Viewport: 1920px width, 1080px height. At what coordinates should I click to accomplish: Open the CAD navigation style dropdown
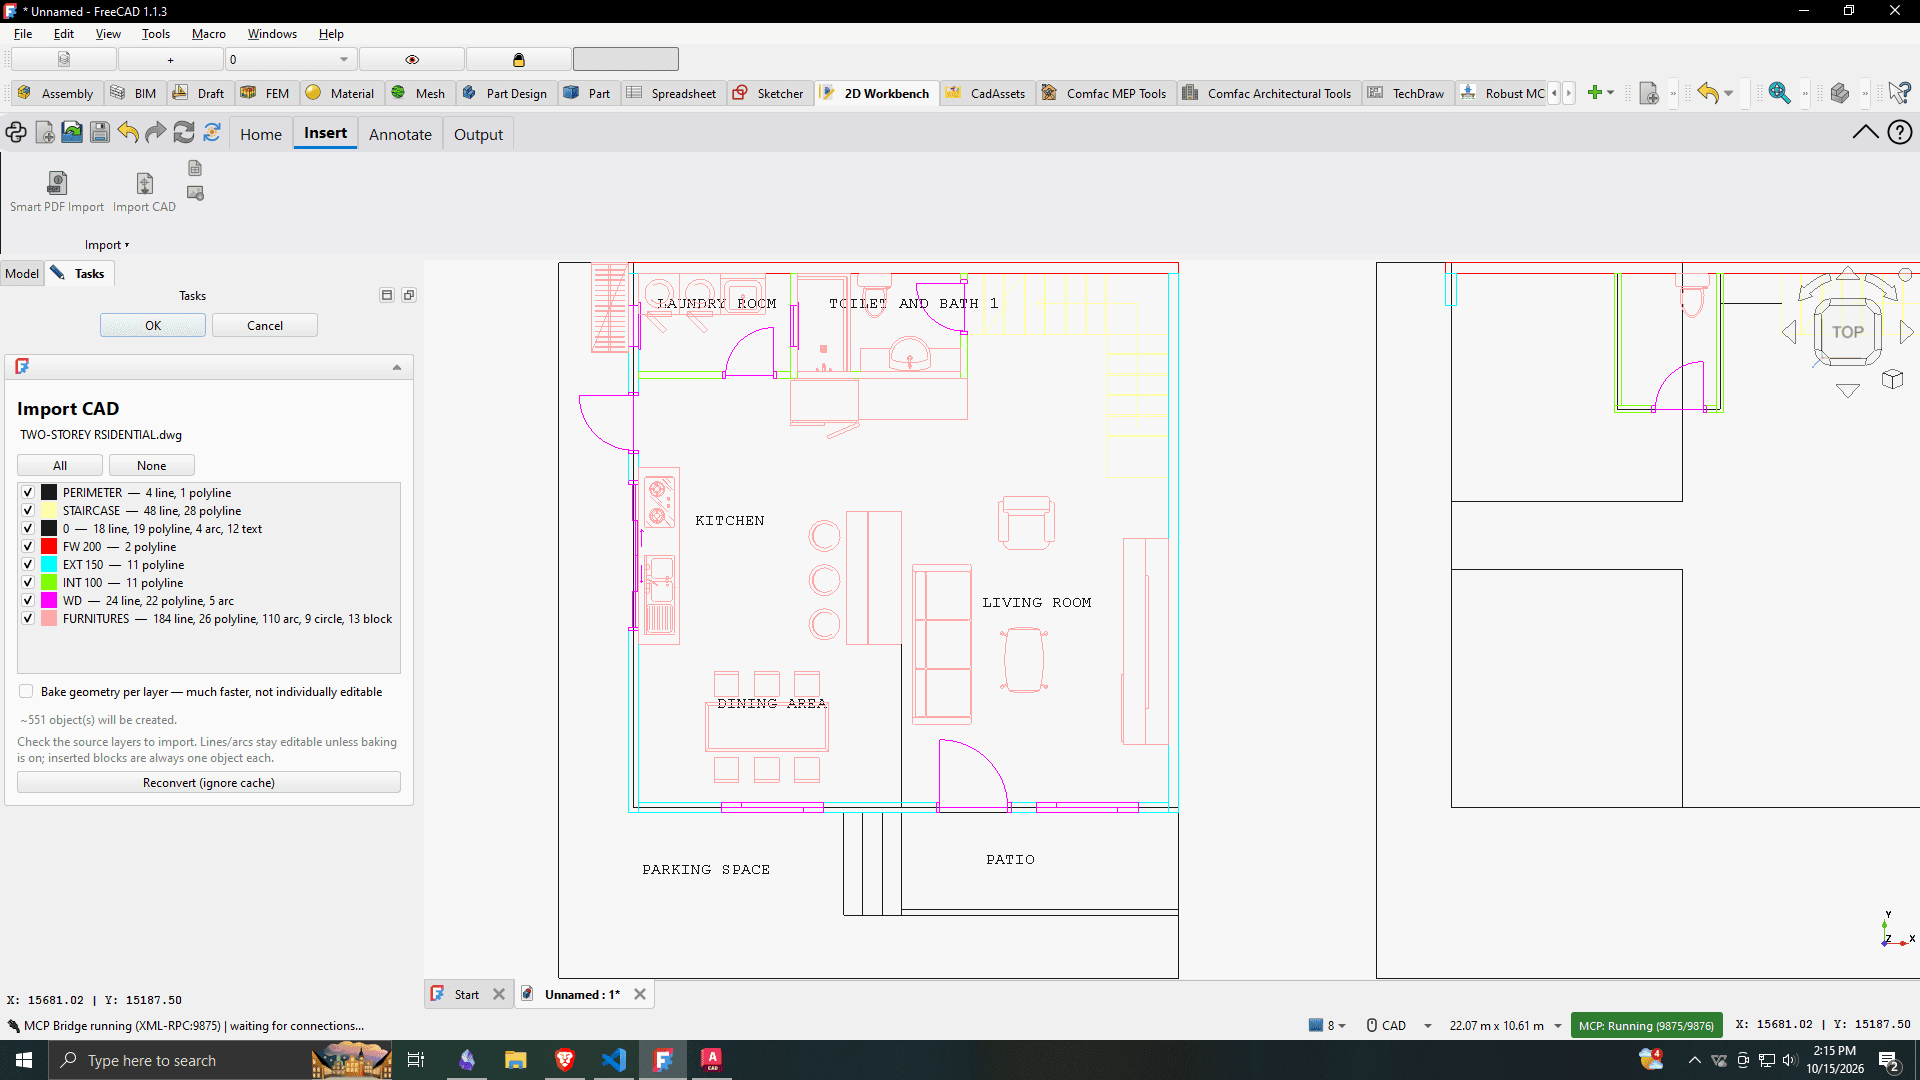(x=1399, y=1026)
